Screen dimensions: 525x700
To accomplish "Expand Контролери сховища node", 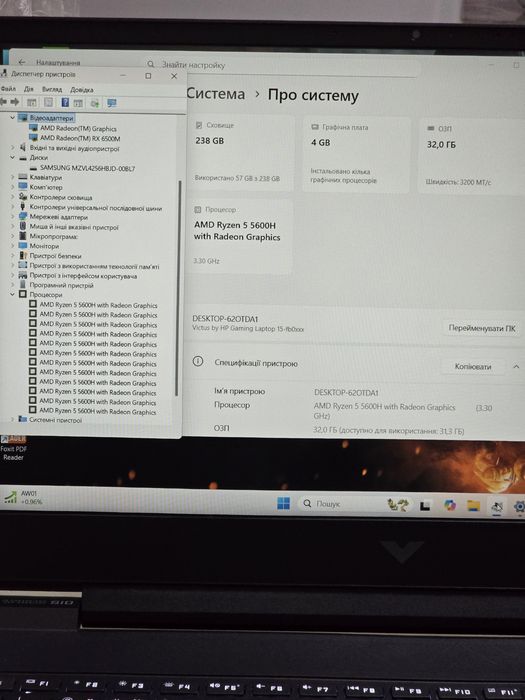I will pos(12,196).
